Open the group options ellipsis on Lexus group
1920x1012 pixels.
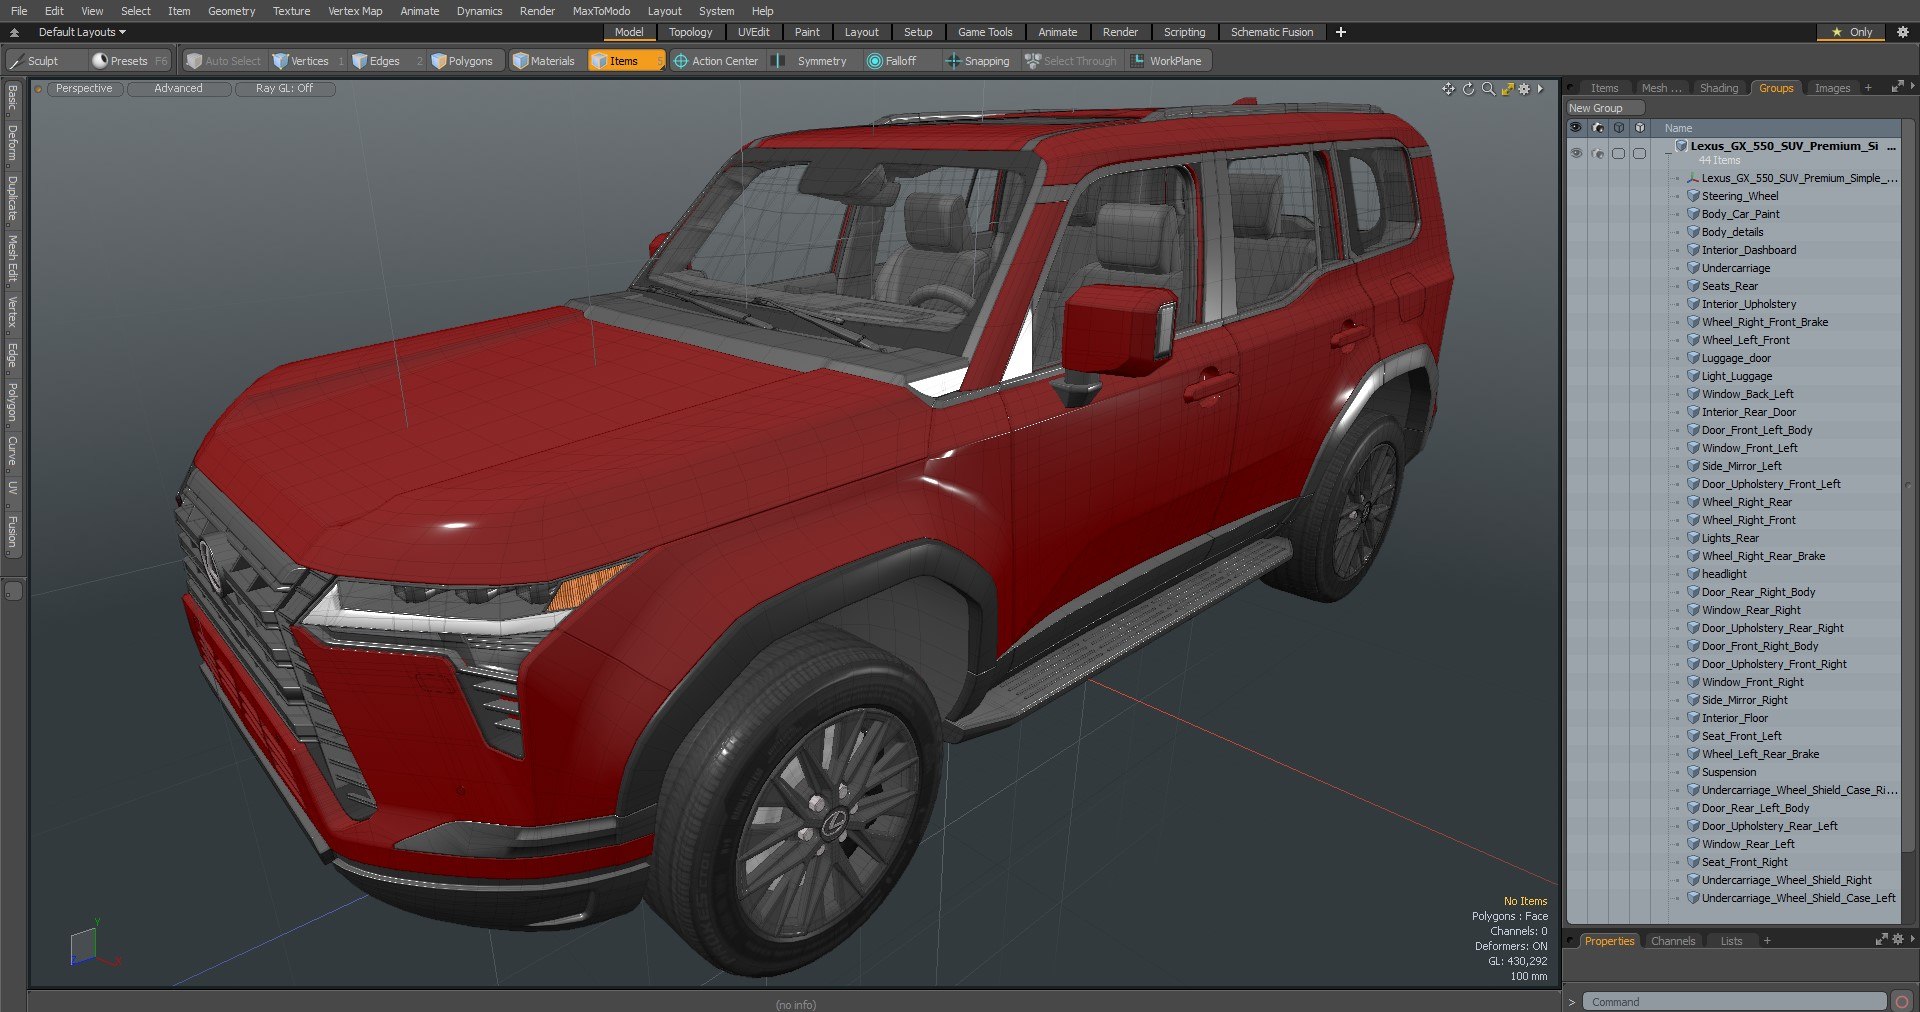tap(1891, 147)
